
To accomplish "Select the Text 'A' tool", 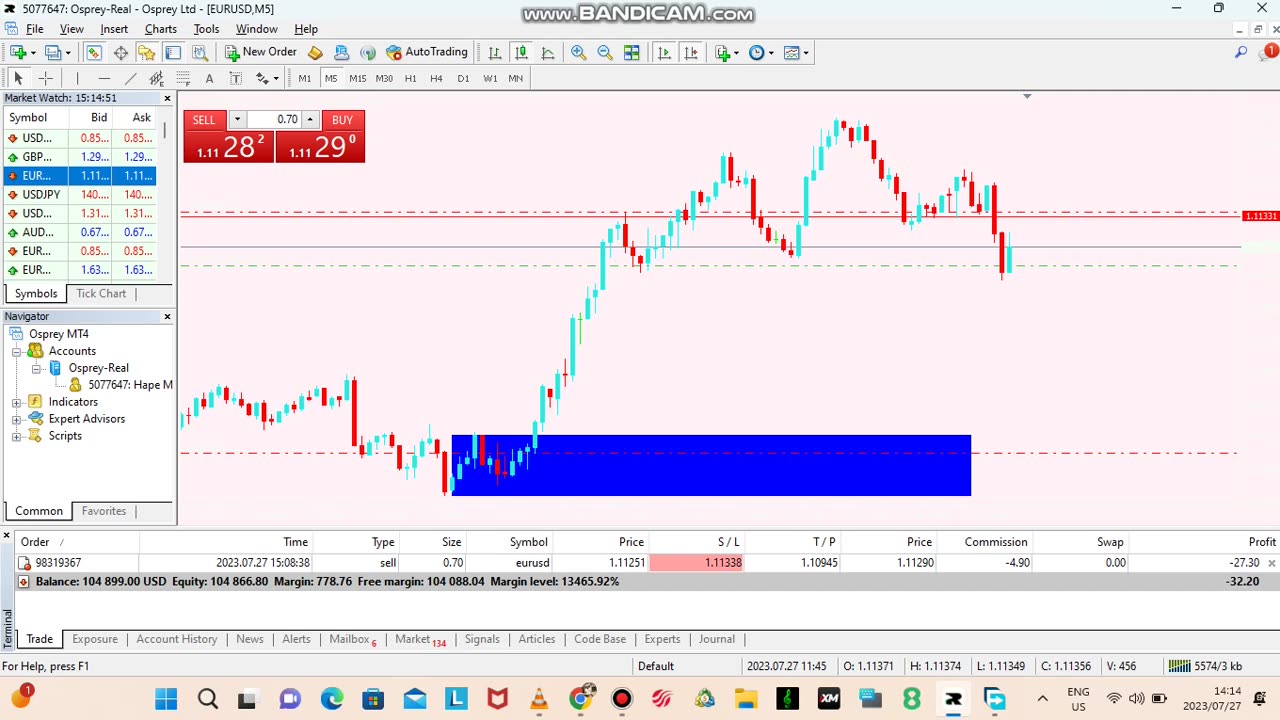I will [x=209, y=78].
